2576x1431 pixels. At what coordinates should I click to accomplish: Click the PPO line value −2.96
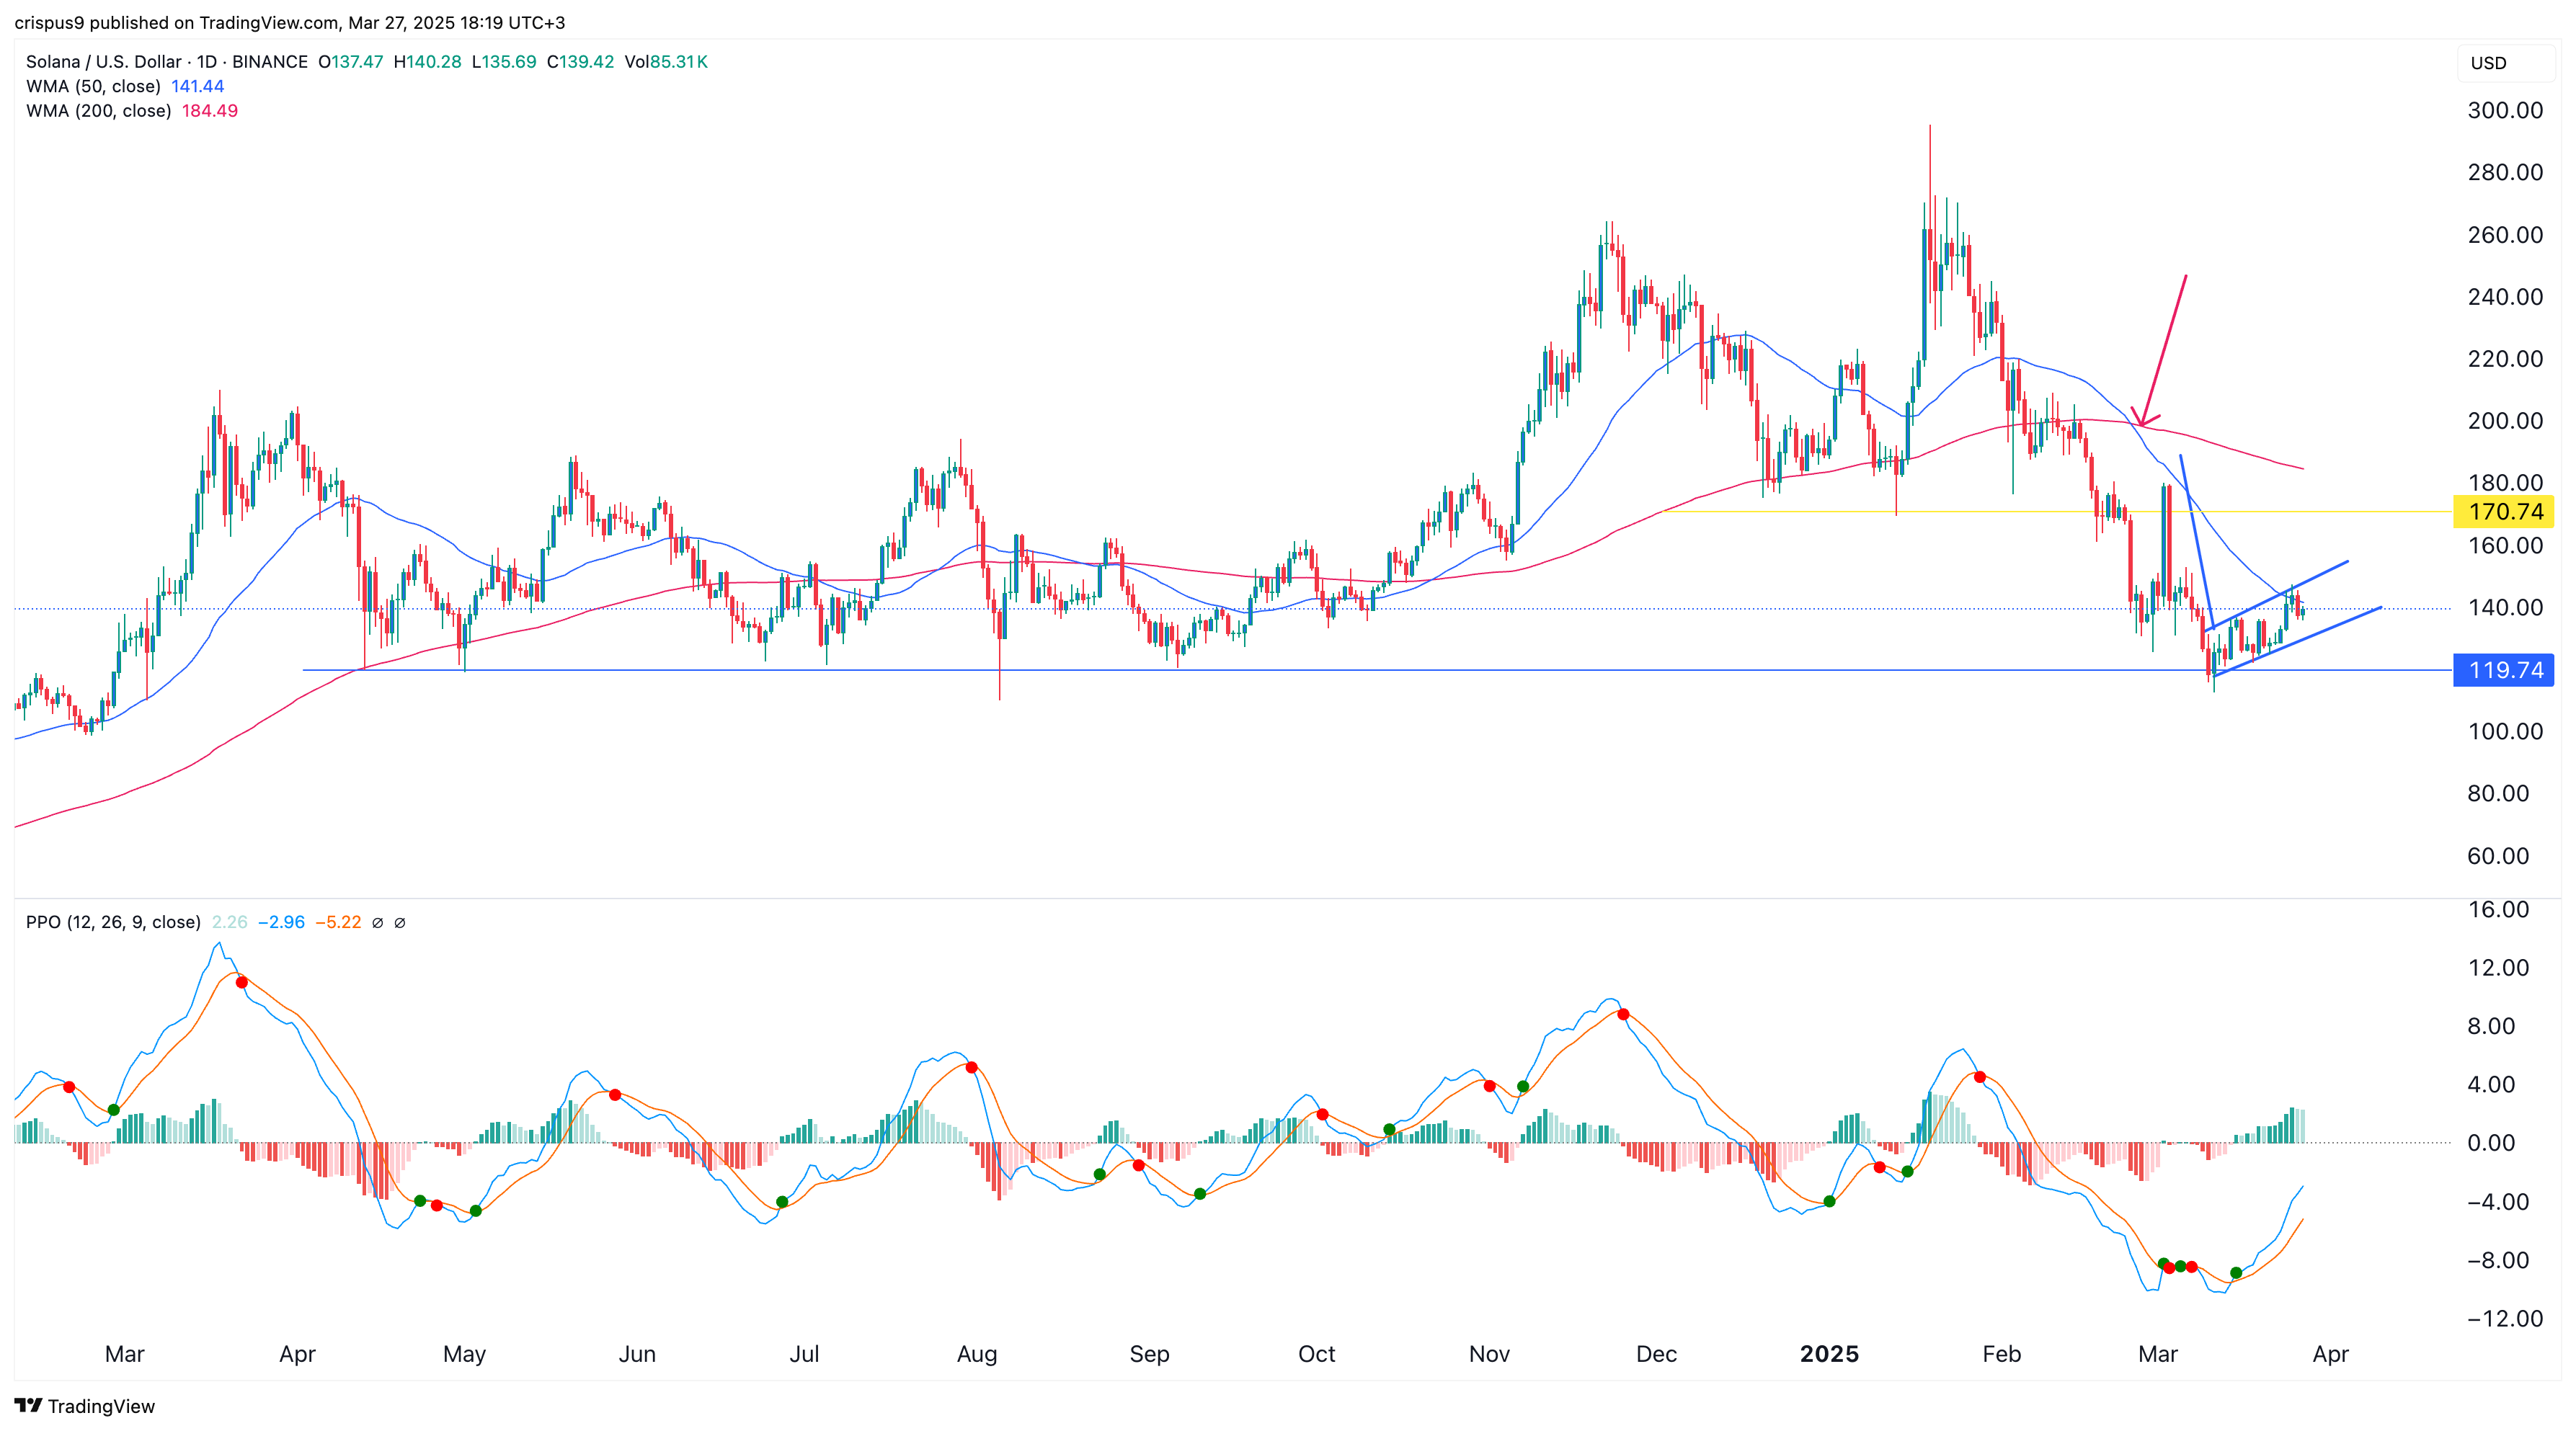[281, 922]
